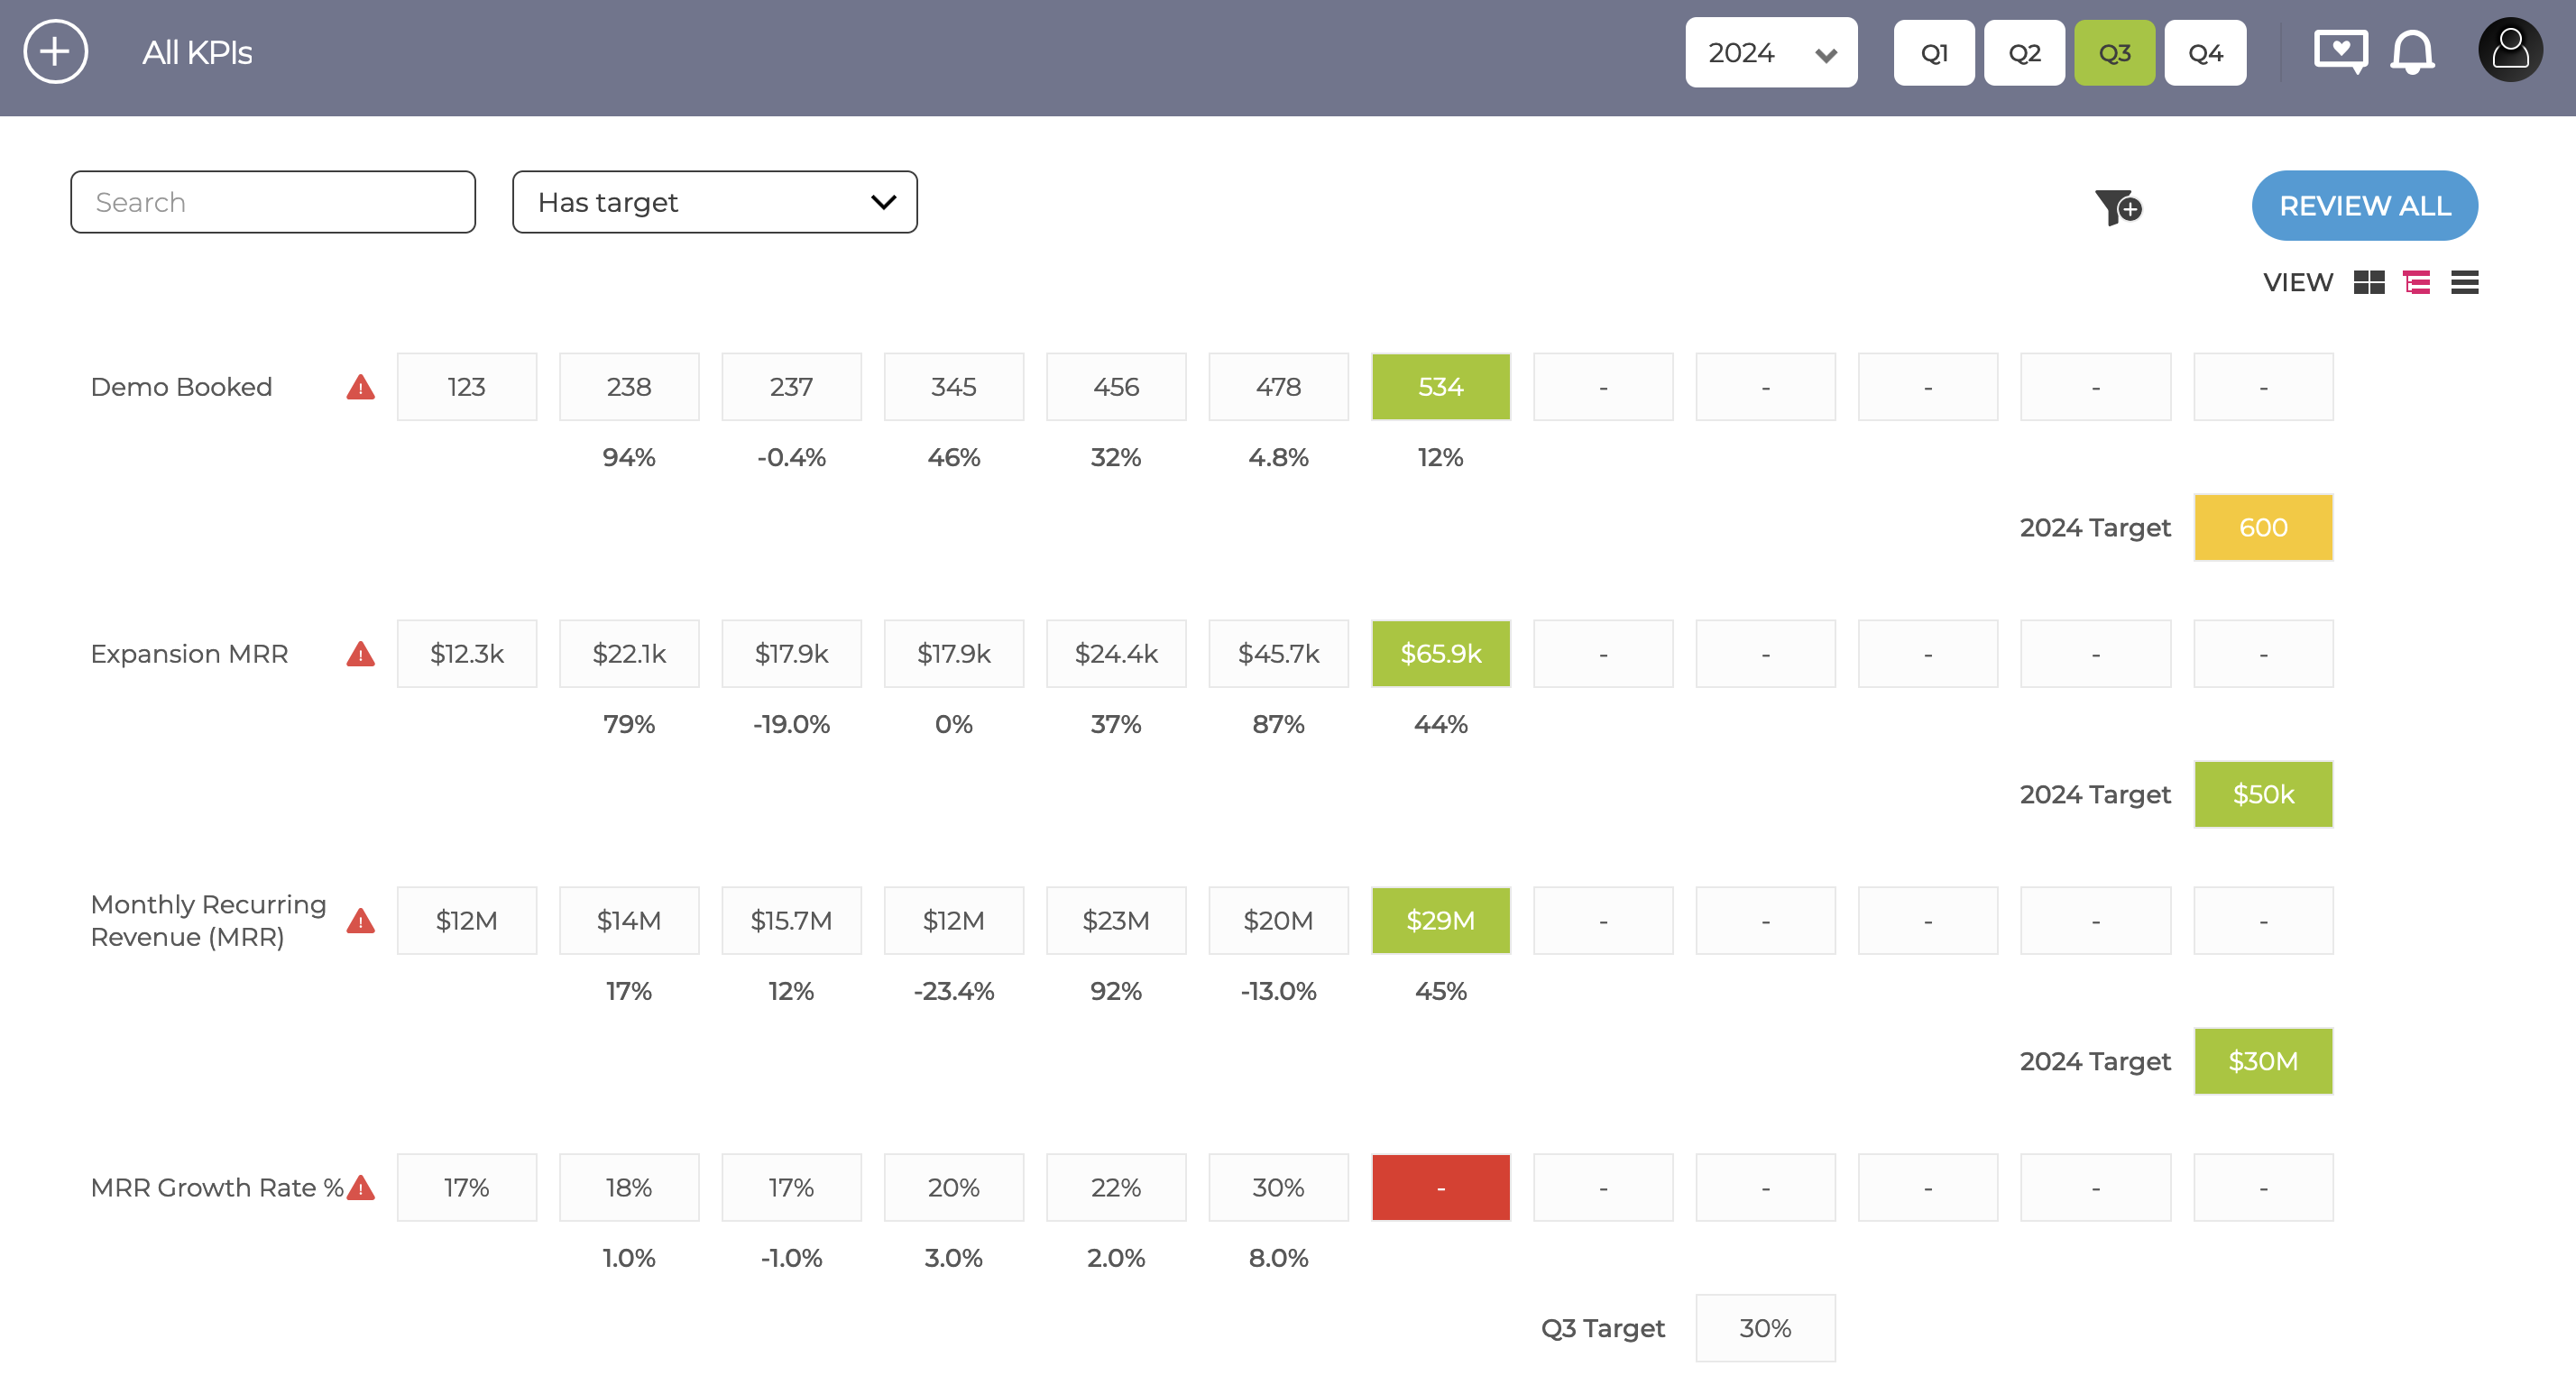Click the green $50k target cell
Viewport: 2576px width, 1394px height.
(2263, 794)
